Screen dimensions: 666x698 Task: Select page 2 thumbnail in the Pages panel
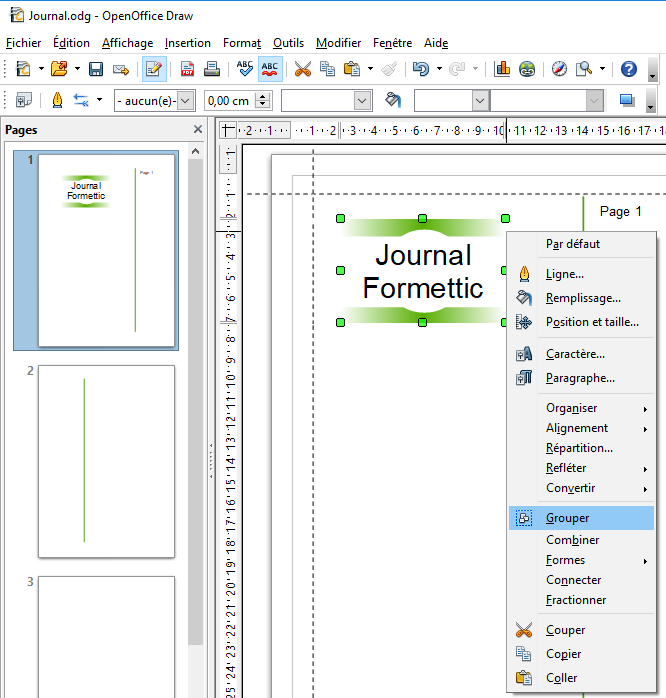click(106, 461)
